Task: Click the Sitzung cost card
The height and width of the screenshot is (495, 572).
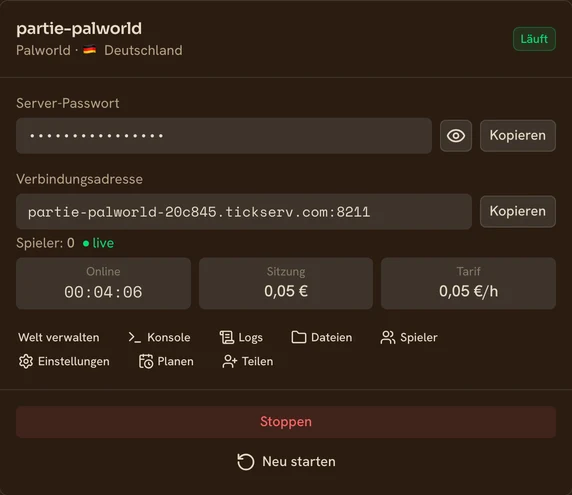Action: click(286, 283)
